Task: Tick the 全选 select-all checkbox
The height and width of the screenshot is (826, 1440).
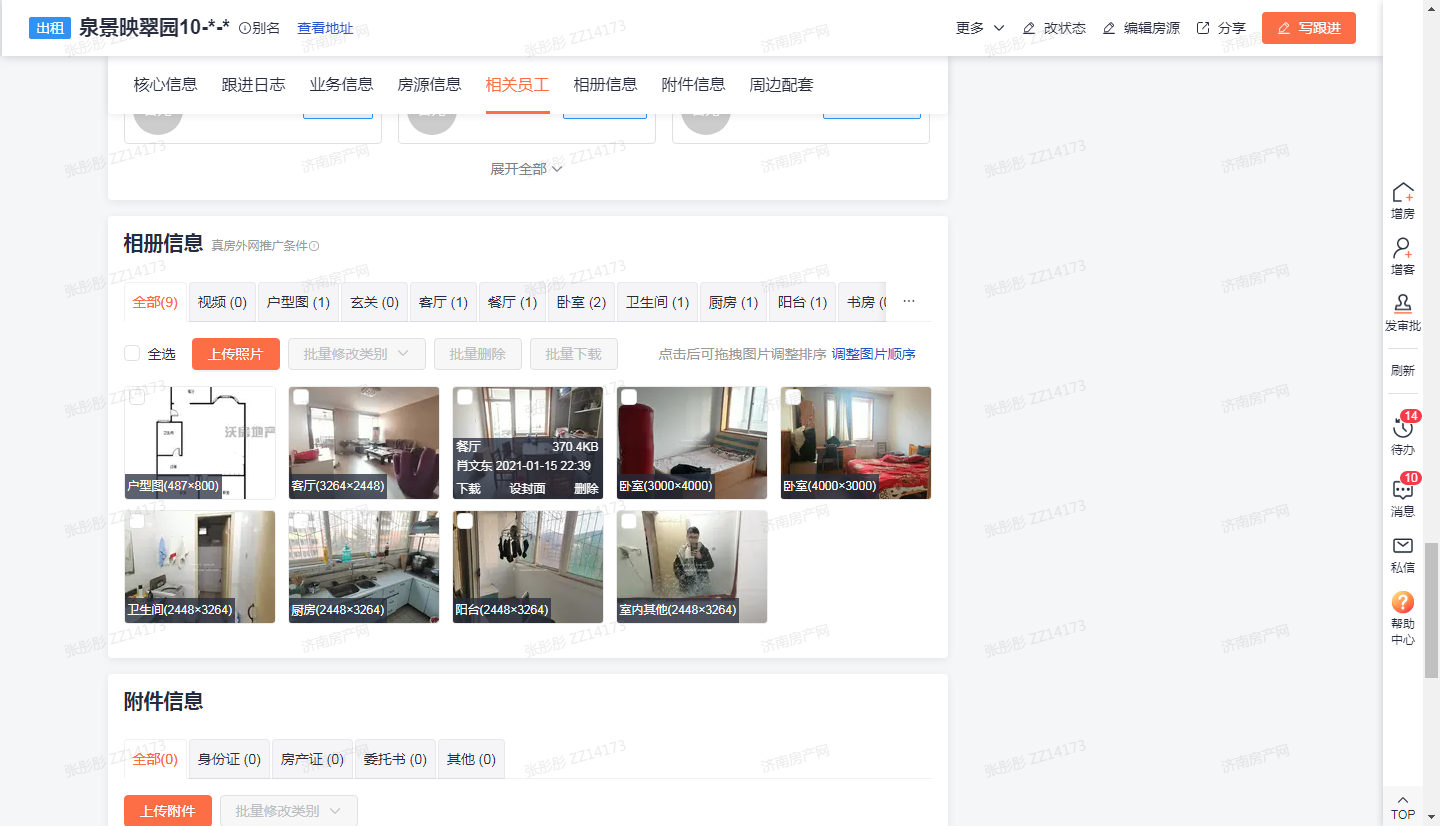Action: [x=132, y=353]
